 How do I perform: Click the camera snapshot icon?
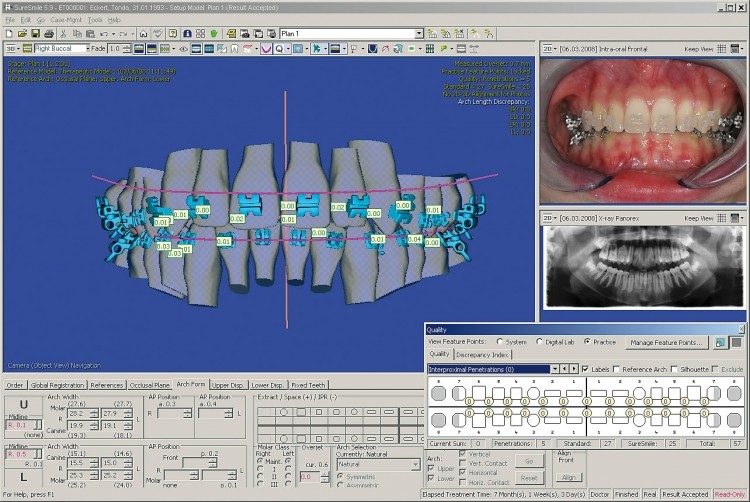pyautogui.click(x=245, y=33)
